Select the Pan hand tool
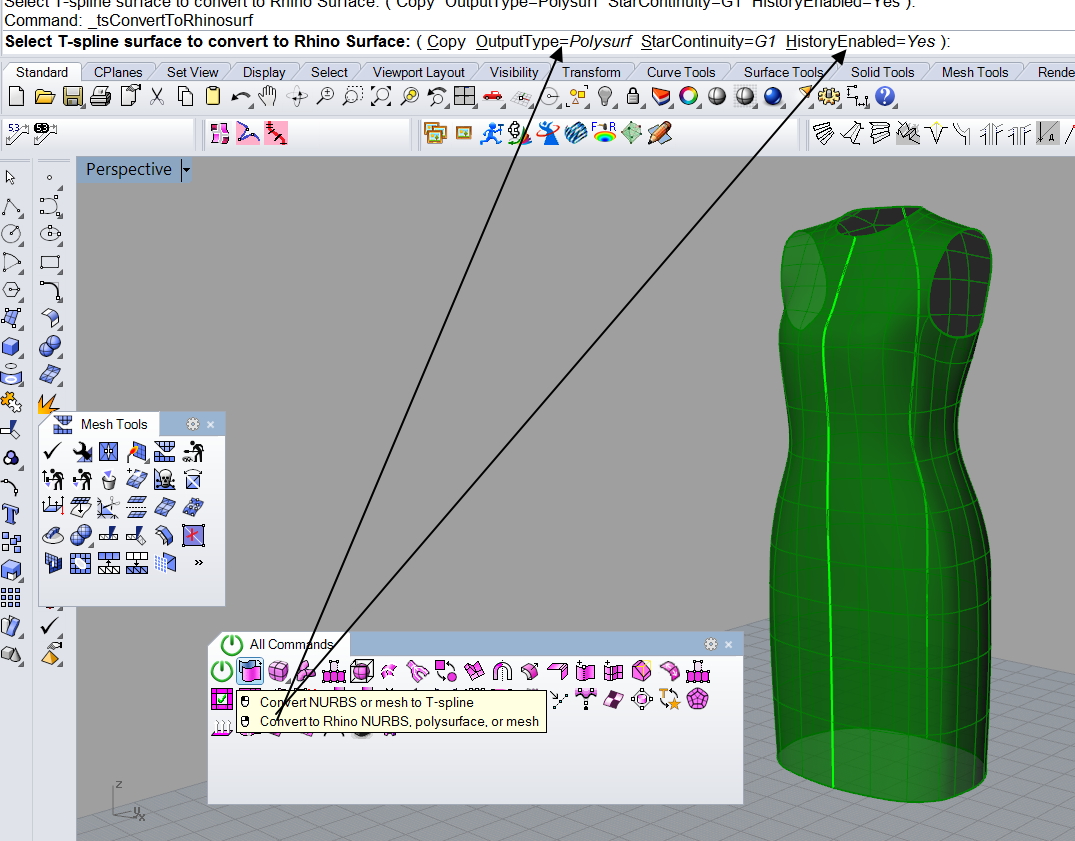This screenshot has width=1075, height=841. click(268, 96)
